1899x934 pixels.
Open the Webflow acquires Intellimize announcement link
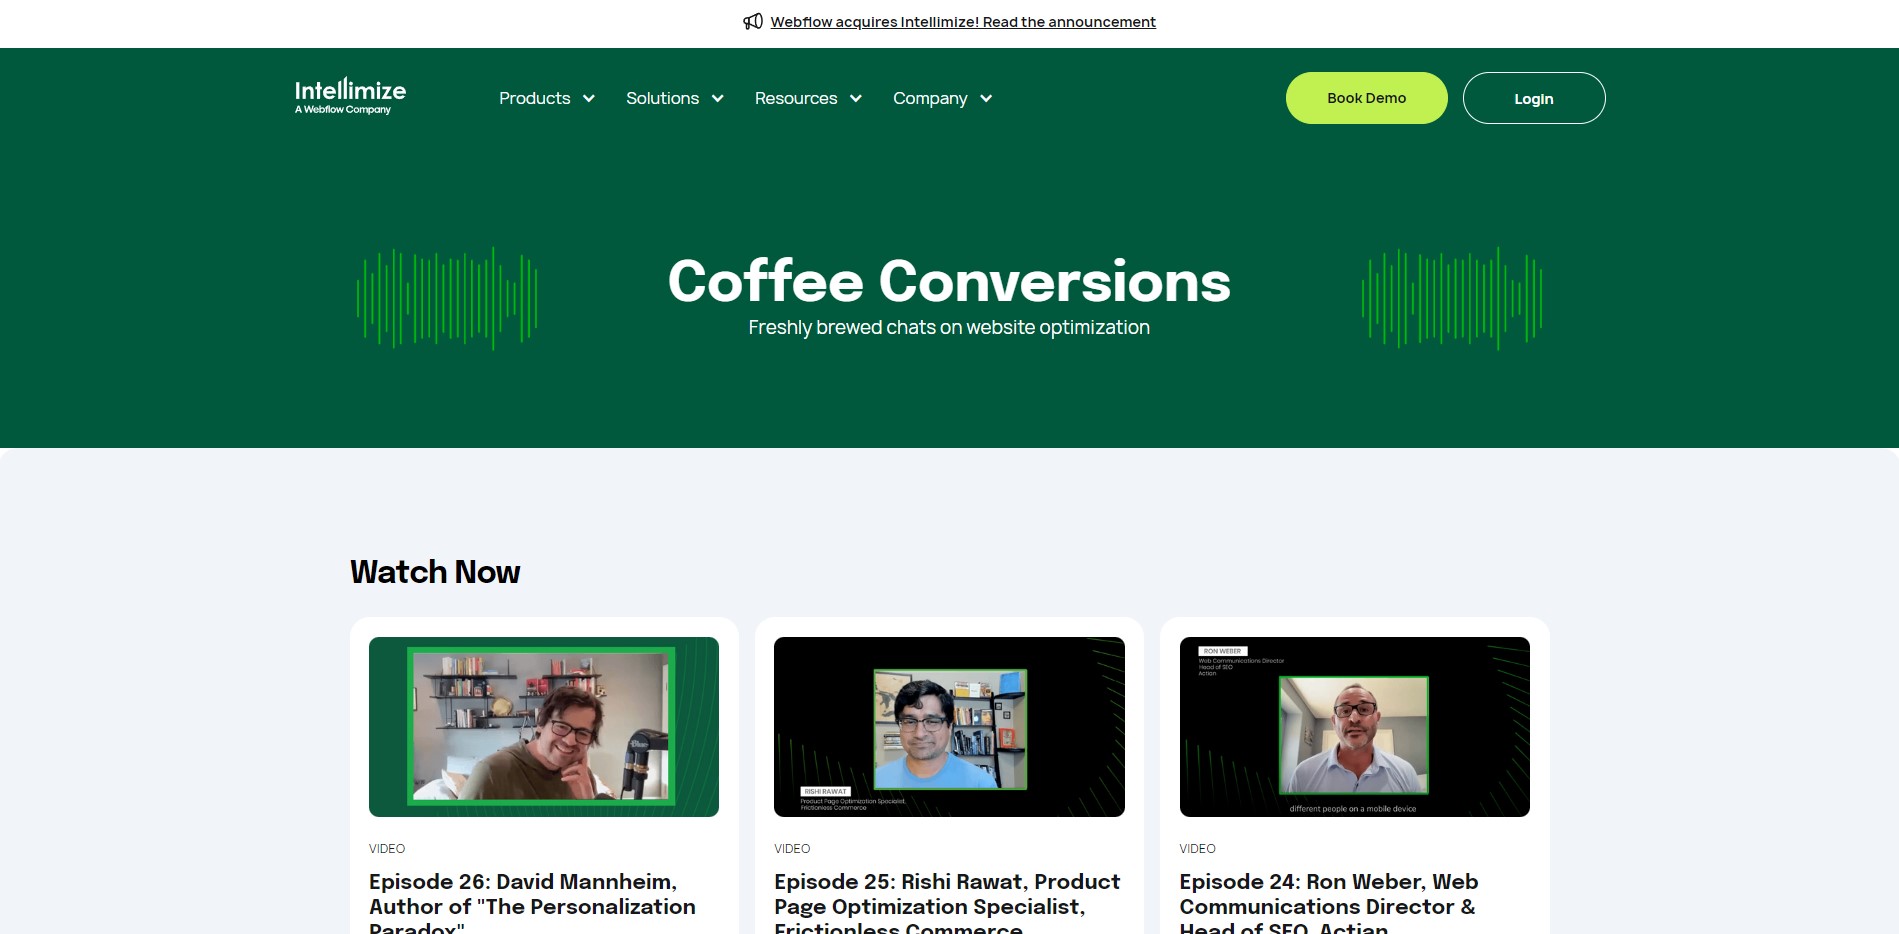(963, 22)
